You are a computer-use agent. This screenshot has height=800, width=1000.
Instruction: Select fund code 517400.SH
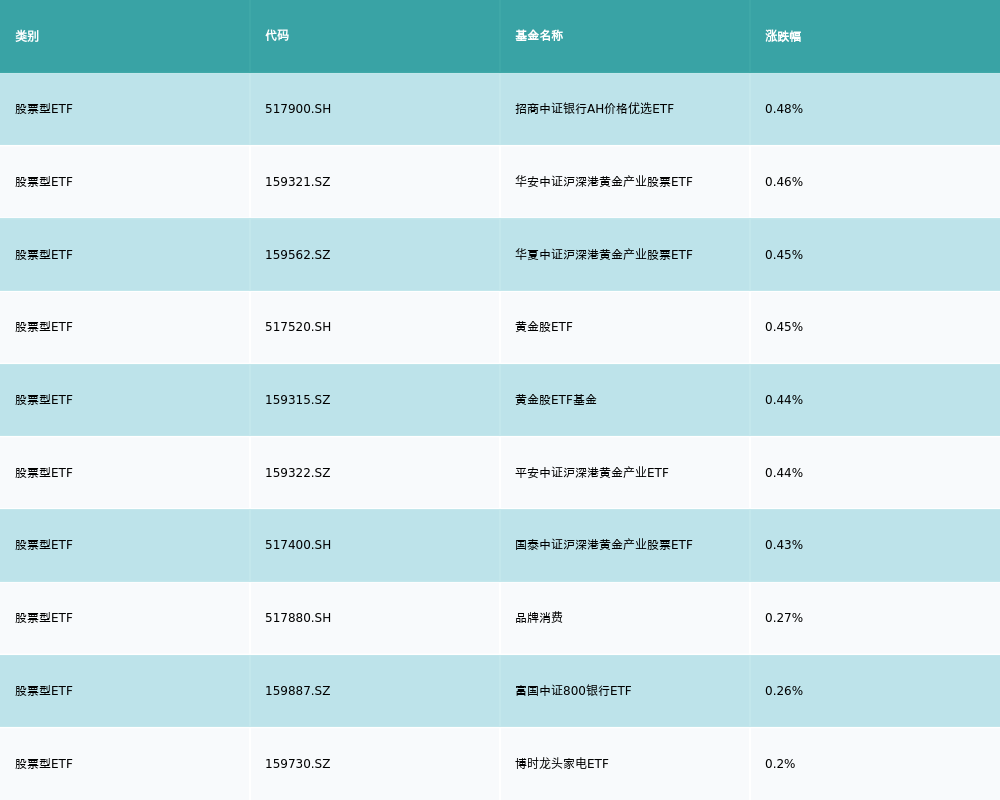pos(298,545)
